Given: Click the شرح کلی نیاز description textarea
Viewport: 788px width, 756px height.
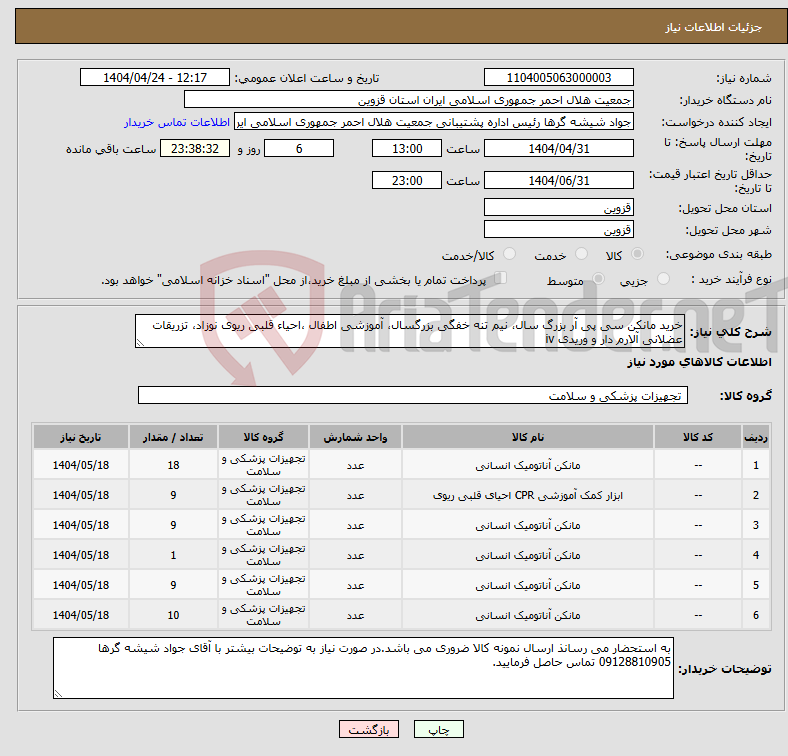Looking at the screenshot, I should click(410, 331).
